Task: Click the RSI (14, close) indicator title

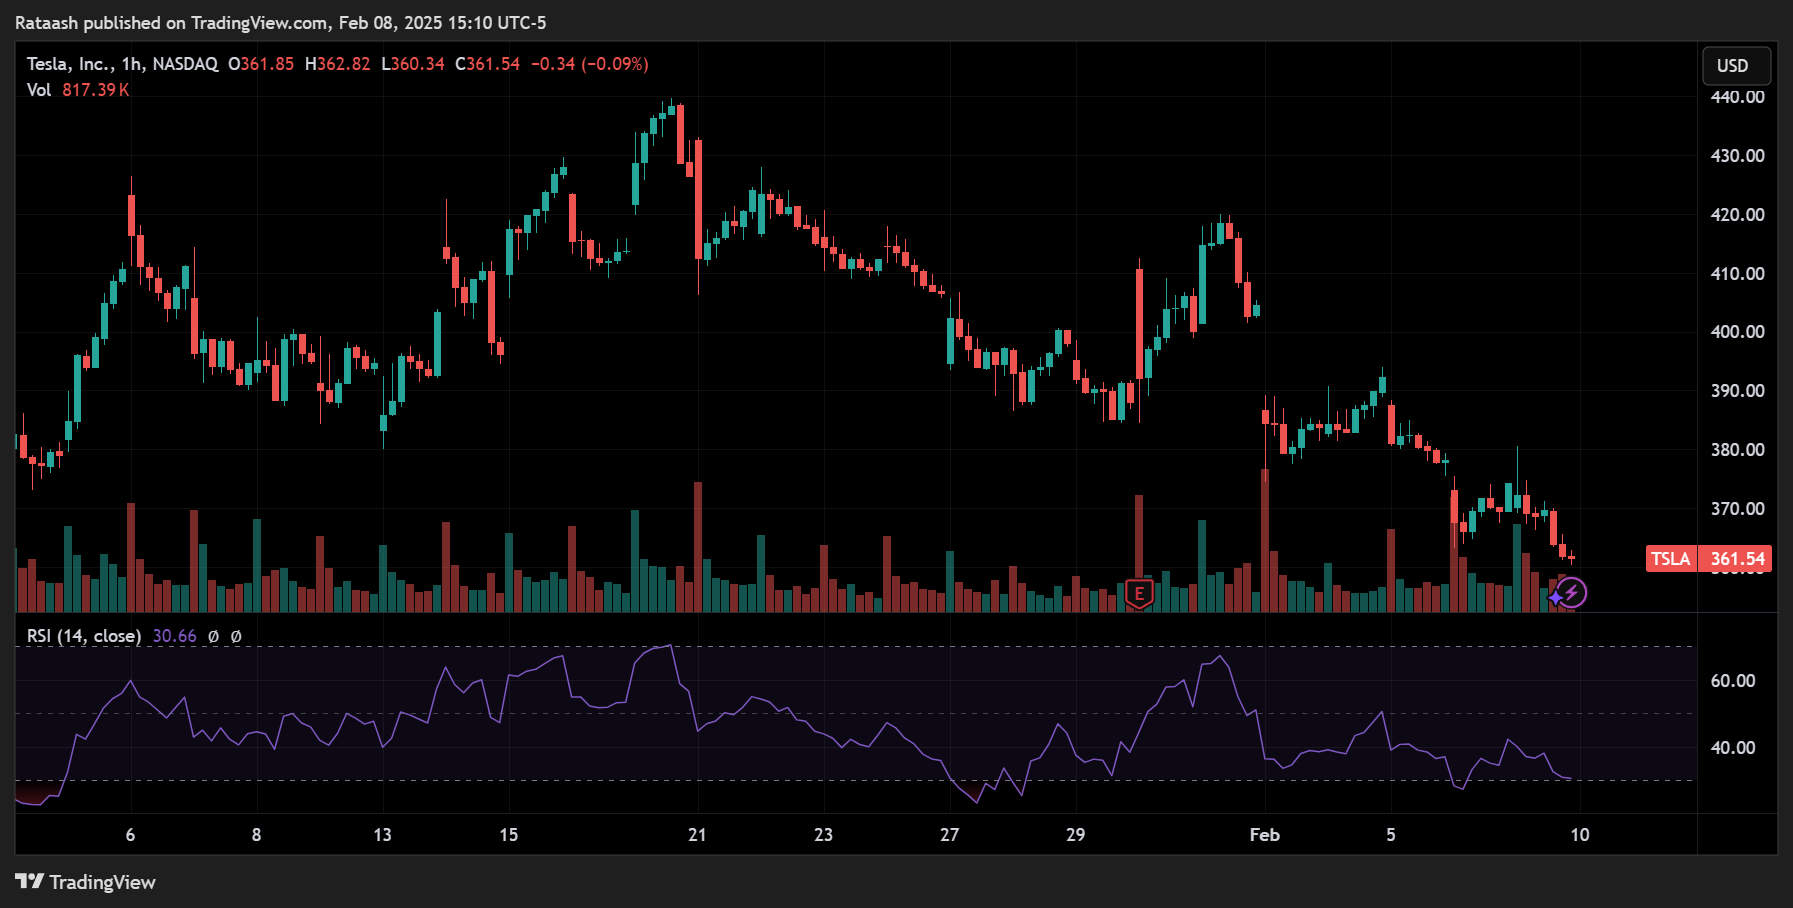Action: click(x=84, y=636)
